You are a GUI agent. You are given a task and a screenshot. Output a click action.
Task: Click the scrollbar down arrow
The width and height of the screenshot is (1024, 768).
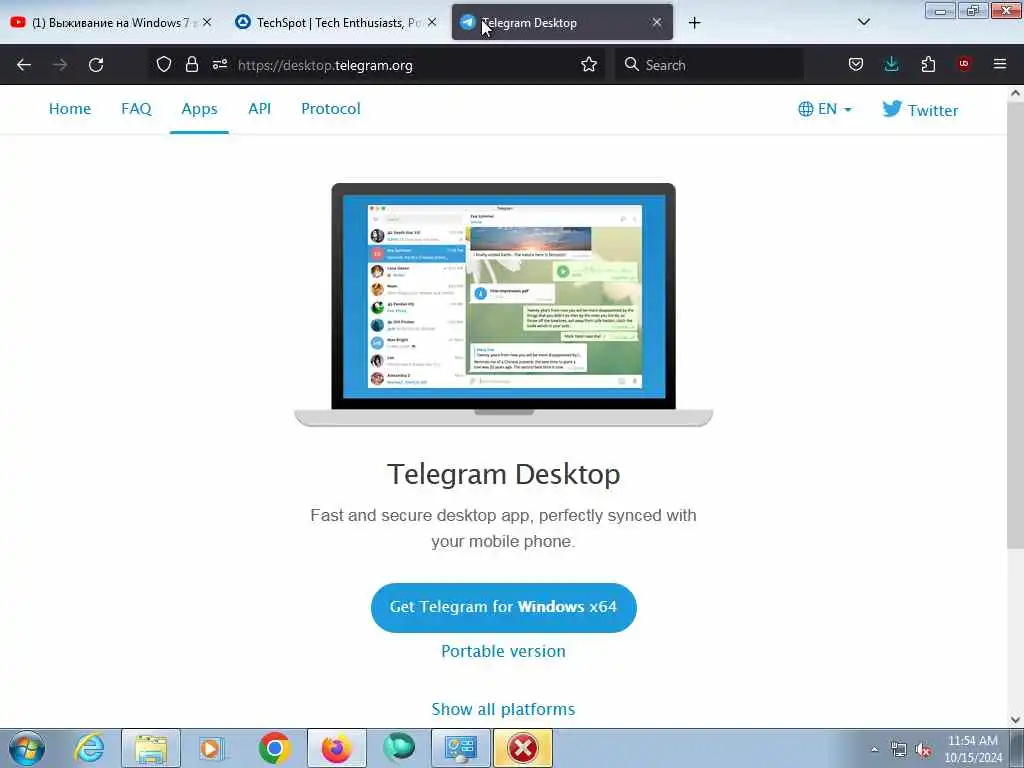tap(1015, 720)
